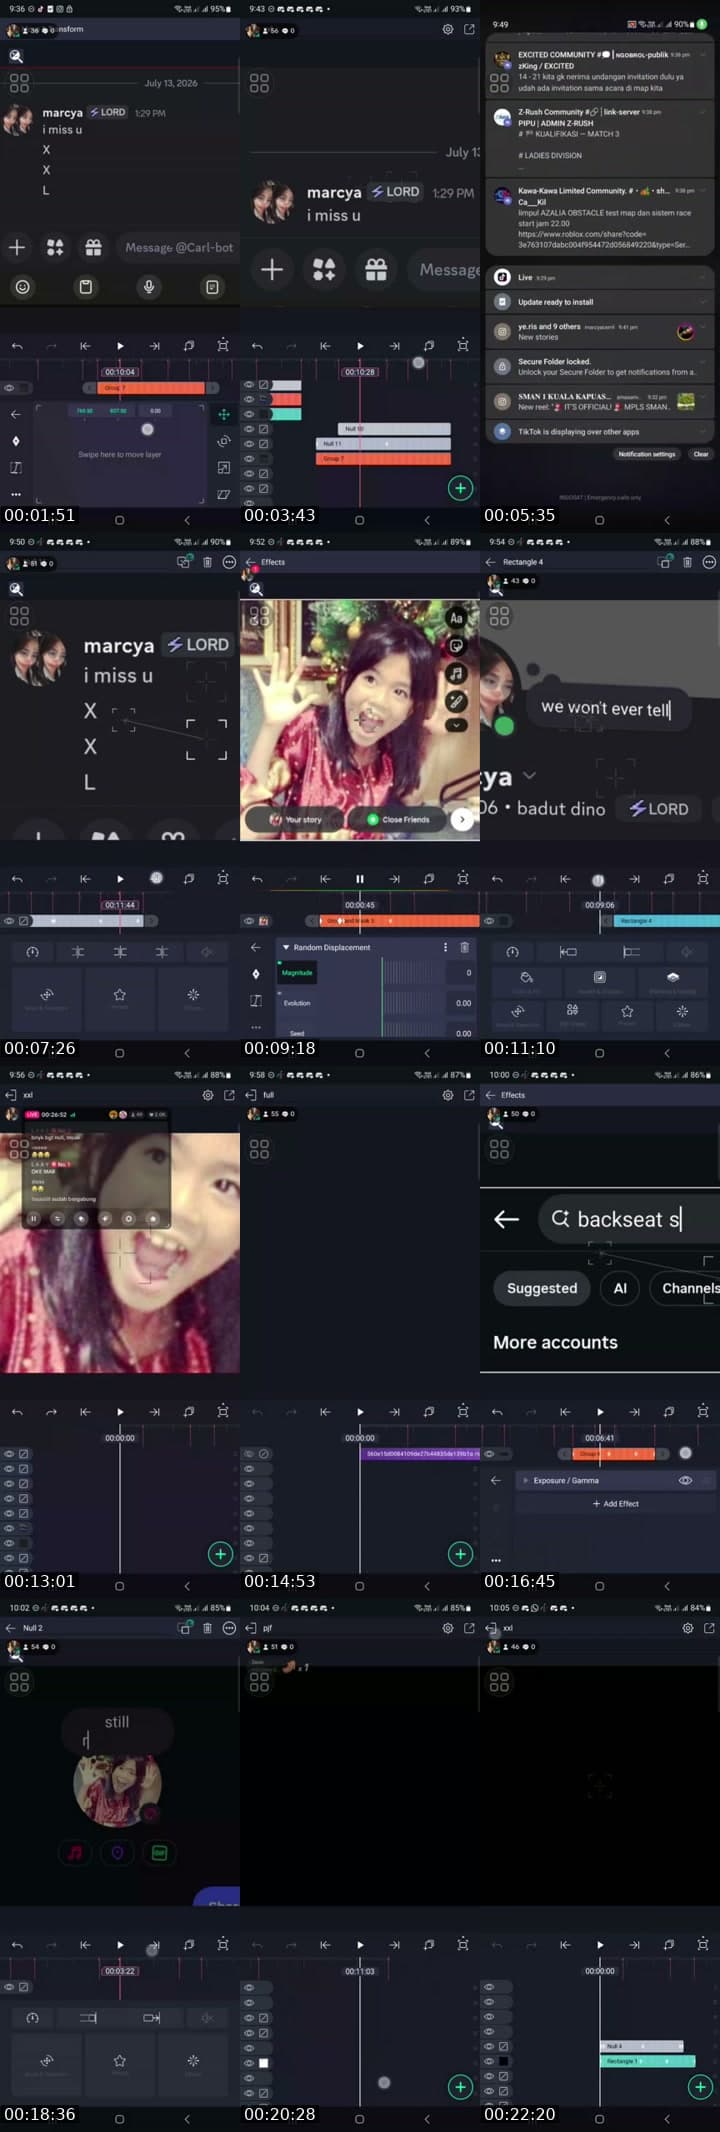This screenshot has height=2132, width=720.
Task: Select the move tool in 00:01:51 frame
Action: coord(223,414)
